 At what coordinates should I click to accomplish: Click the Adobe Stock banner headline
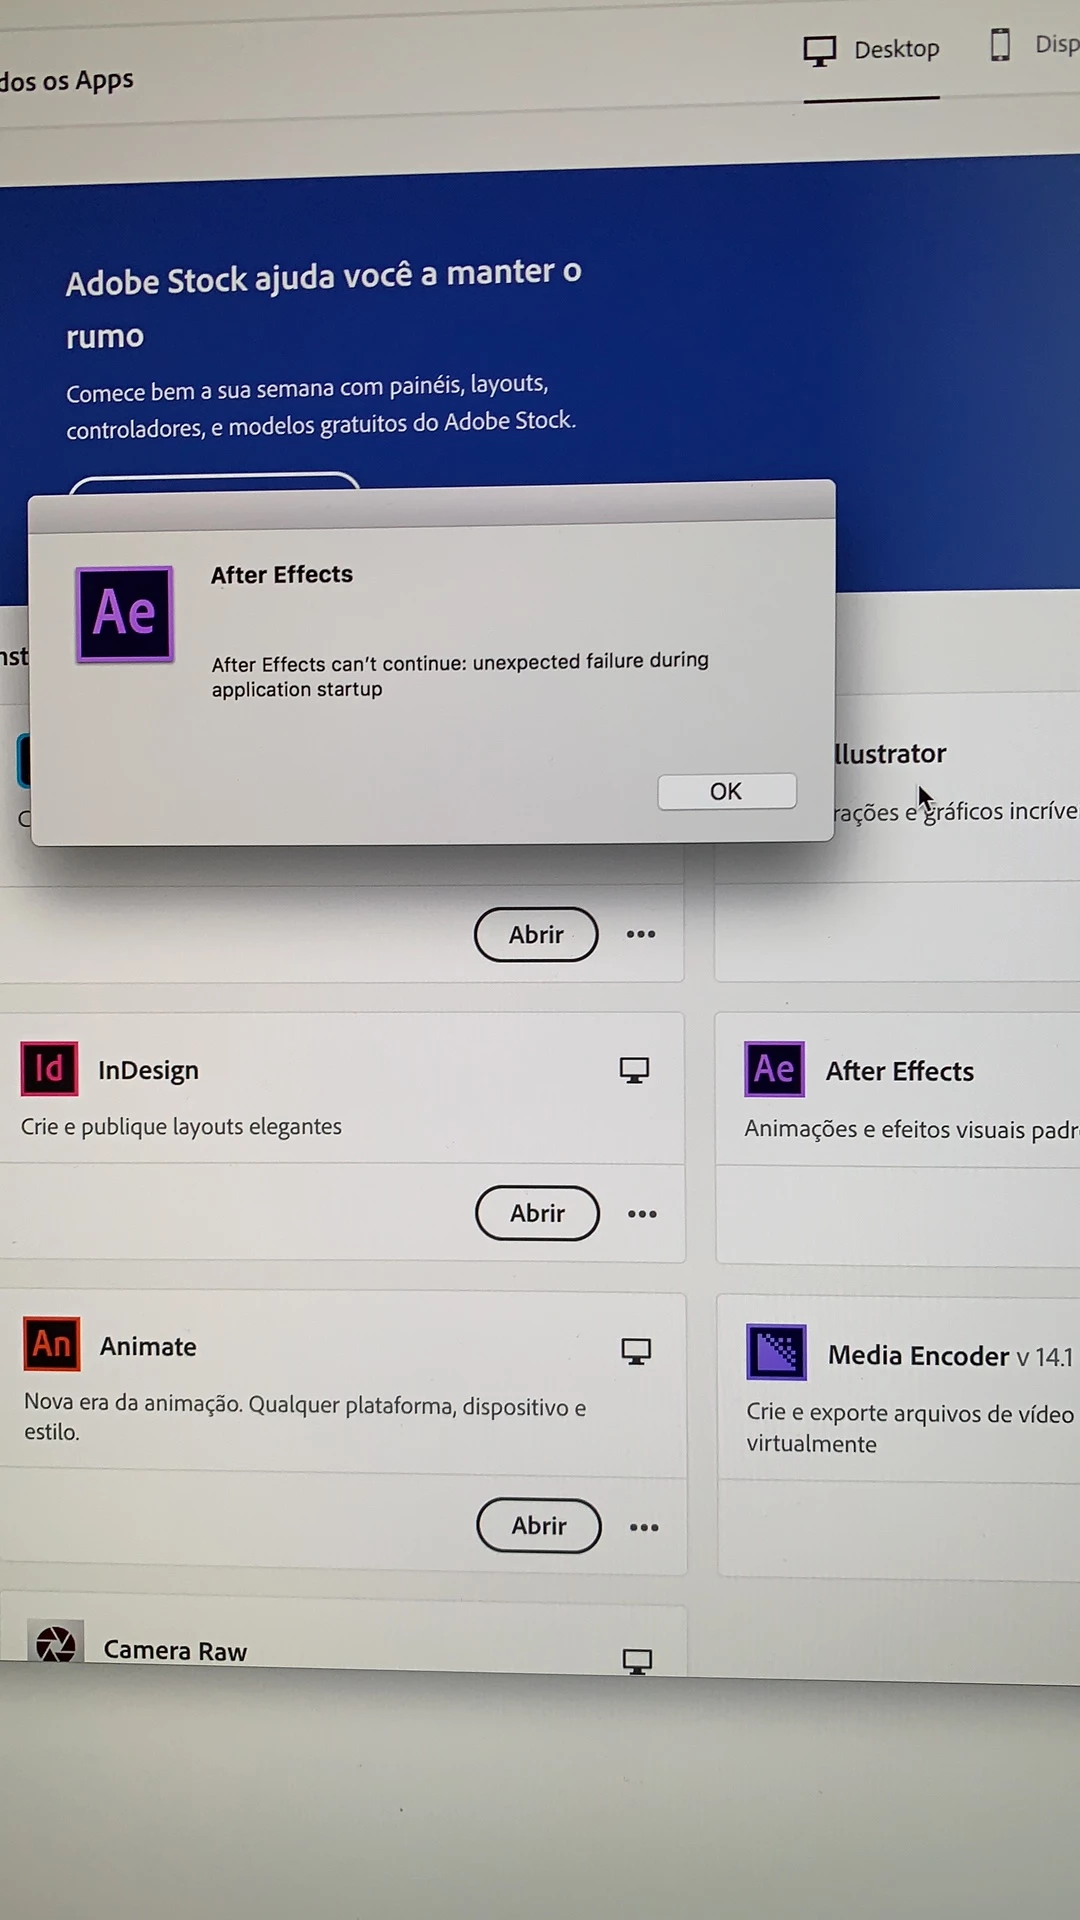tap(323, 305)
